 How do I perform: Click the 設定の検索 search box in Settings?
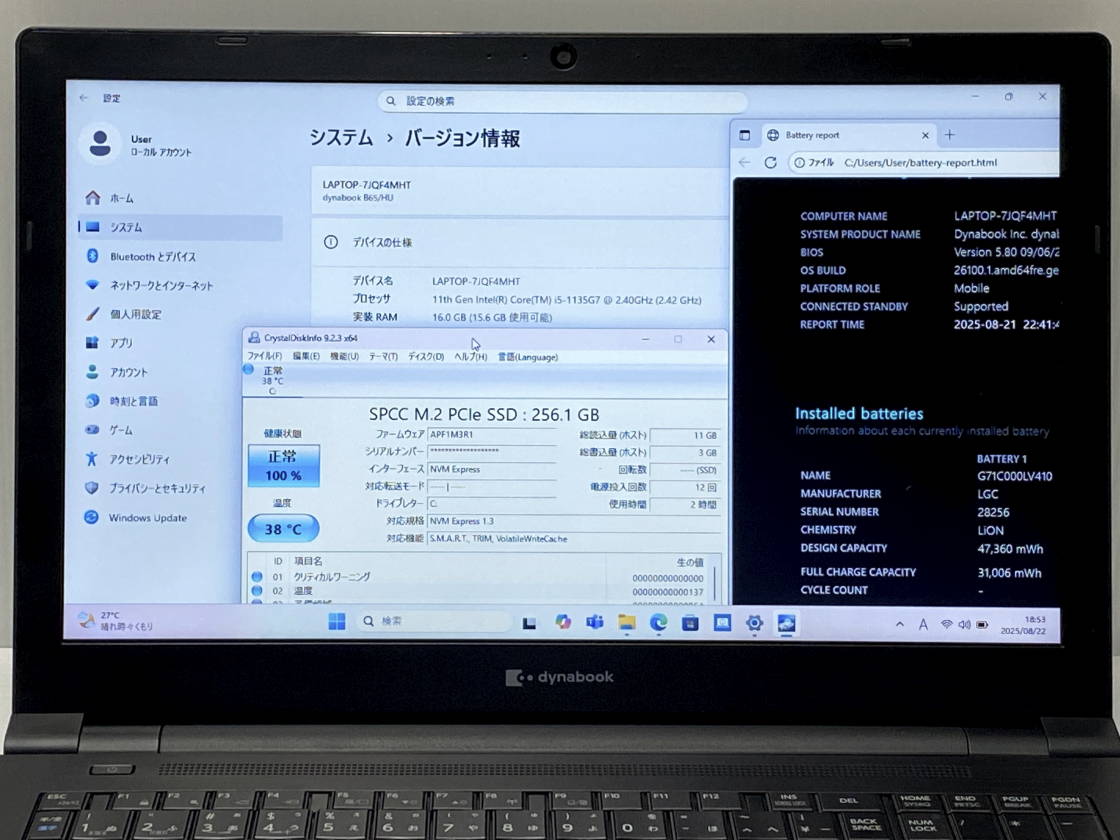563,101
